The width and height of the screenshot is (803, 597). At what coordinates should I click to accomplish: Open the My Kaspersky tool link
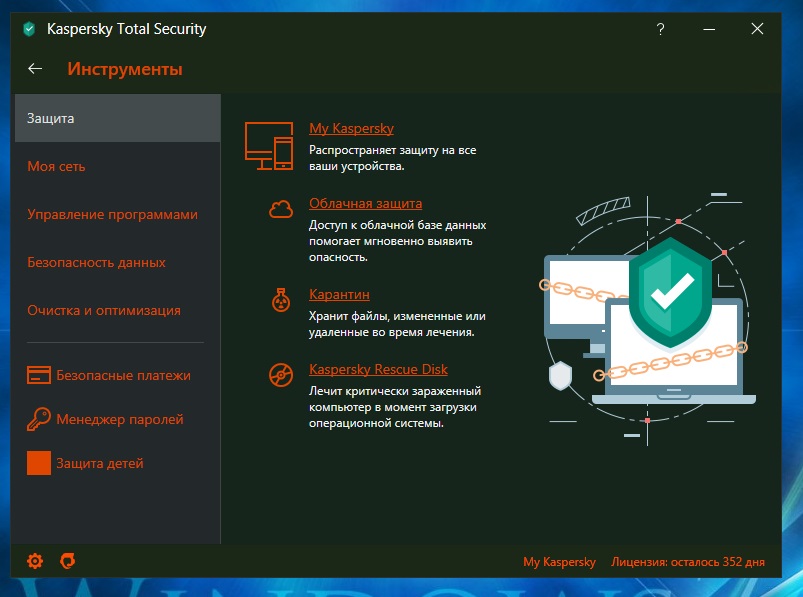[x=351, y=128]
